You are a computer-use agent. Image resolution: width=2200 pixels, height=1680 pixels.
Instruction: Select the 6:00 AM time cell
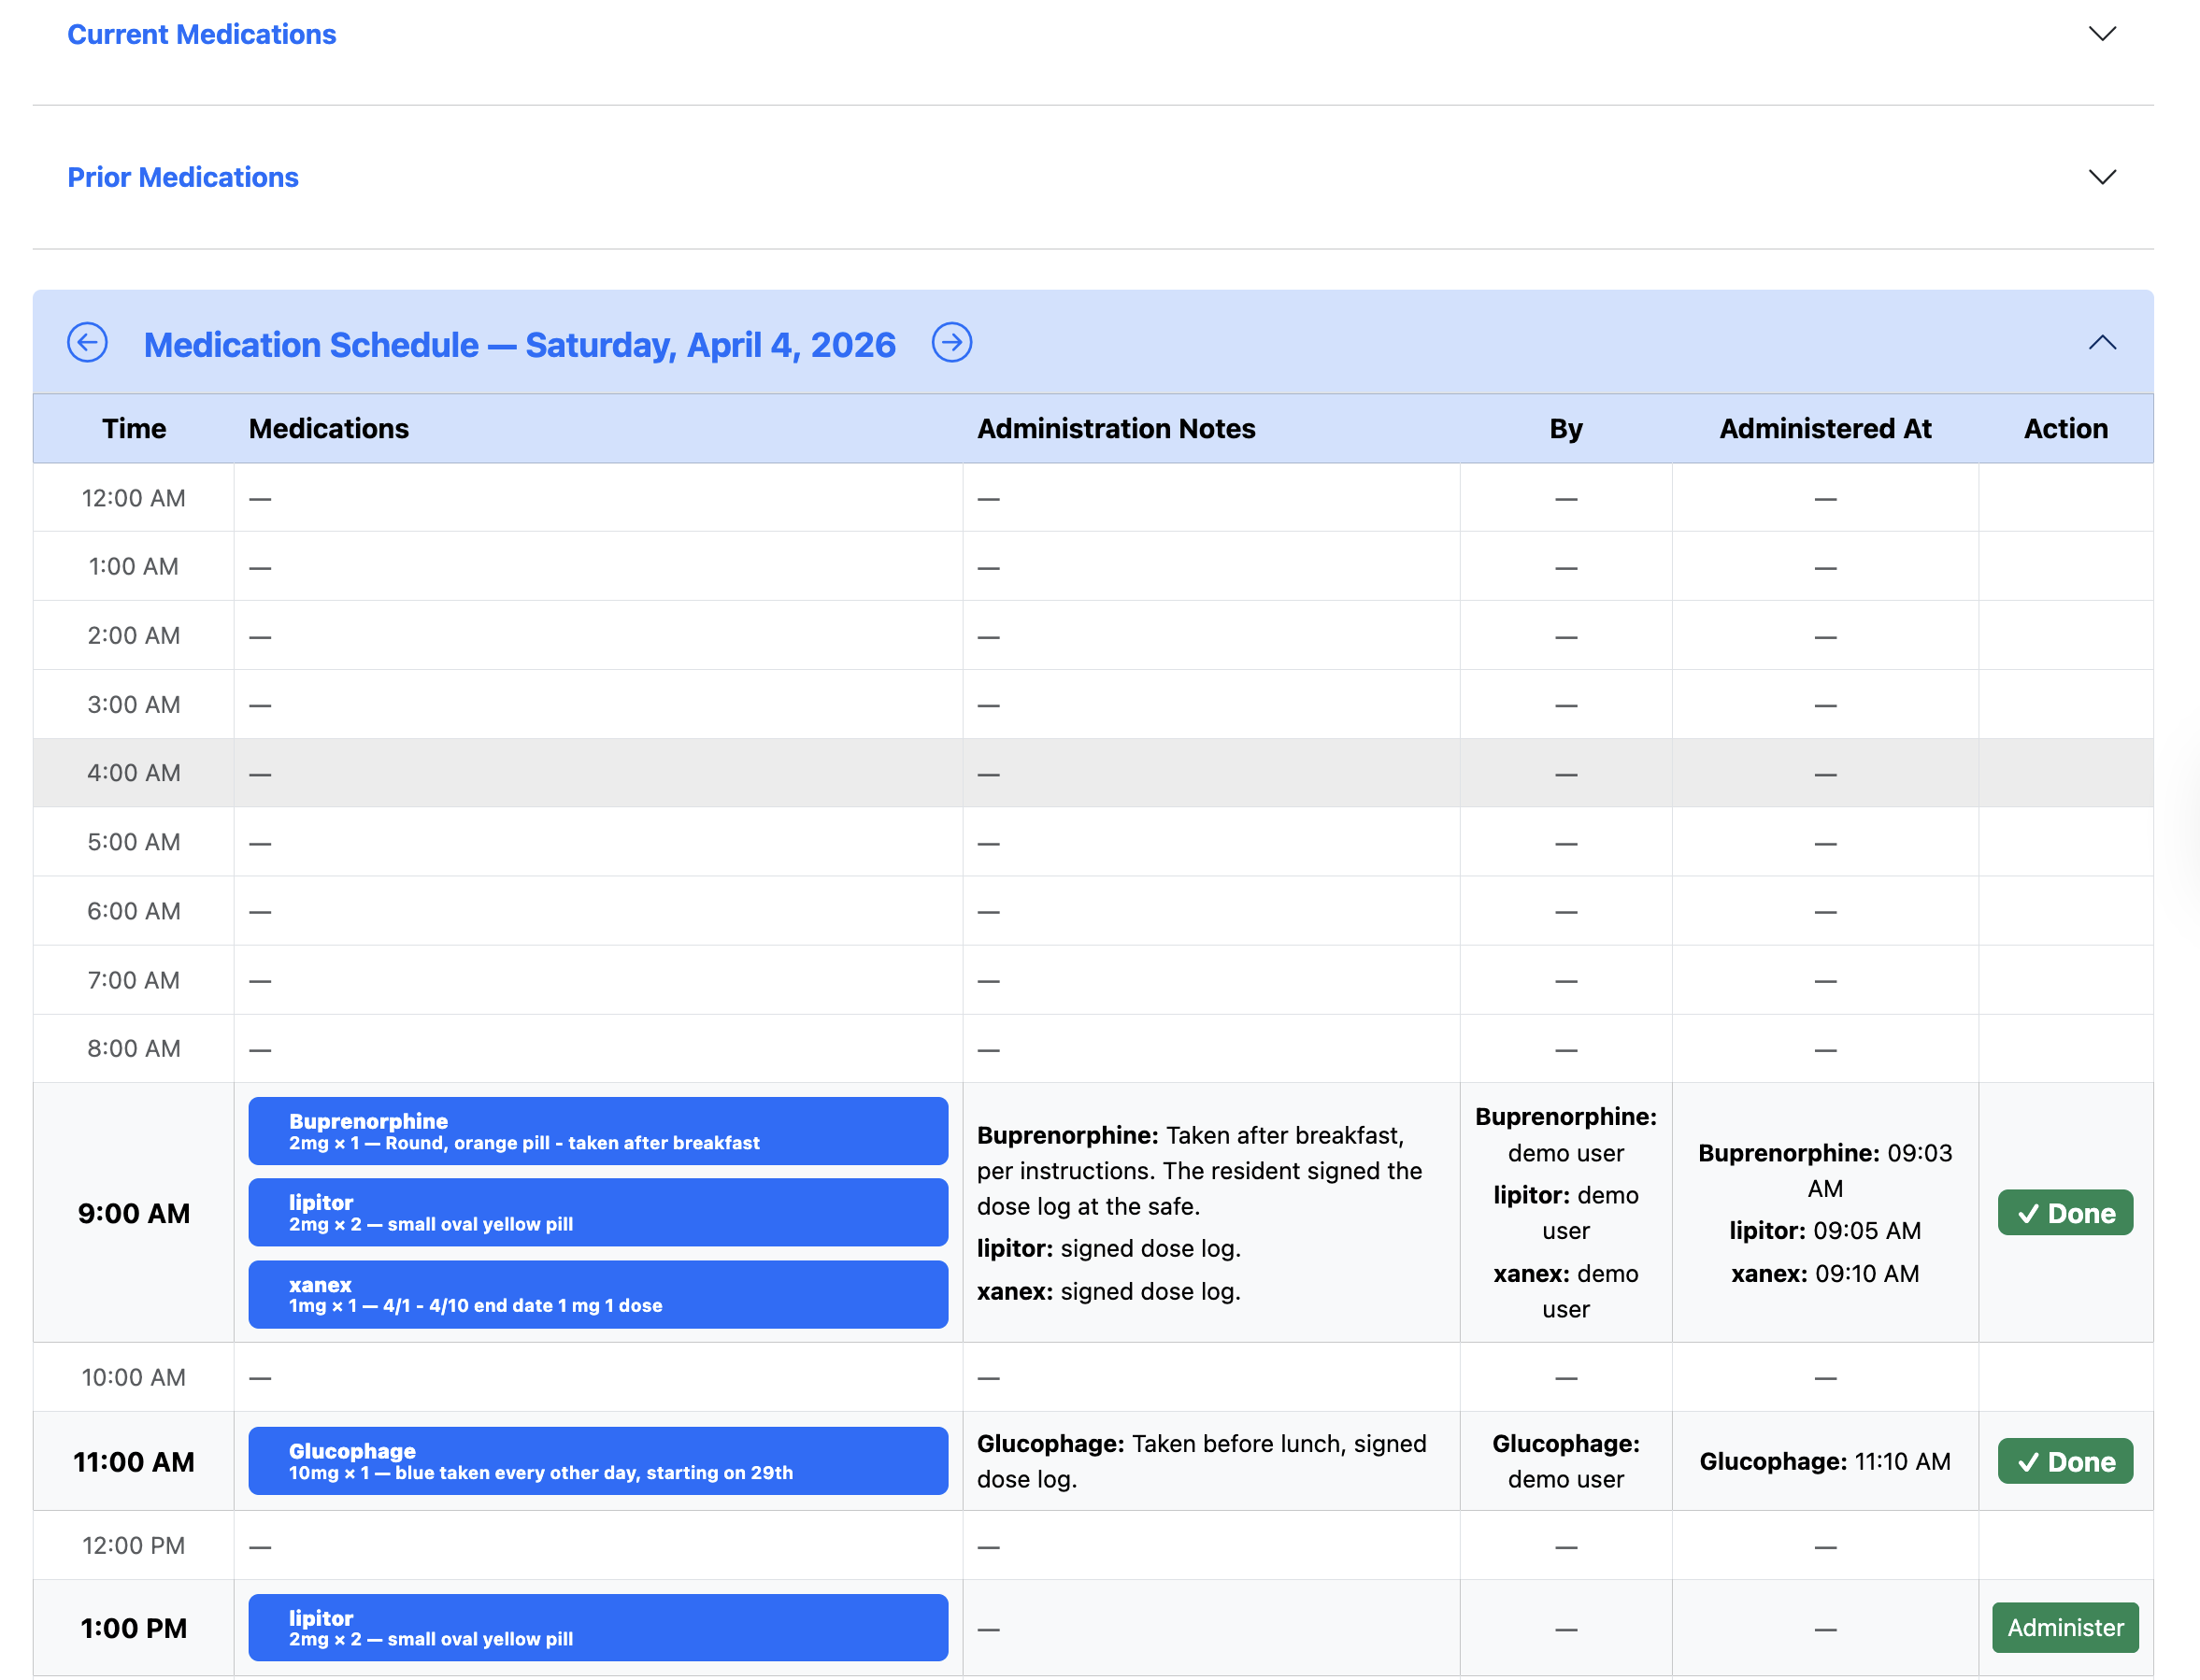click(134, 911)
